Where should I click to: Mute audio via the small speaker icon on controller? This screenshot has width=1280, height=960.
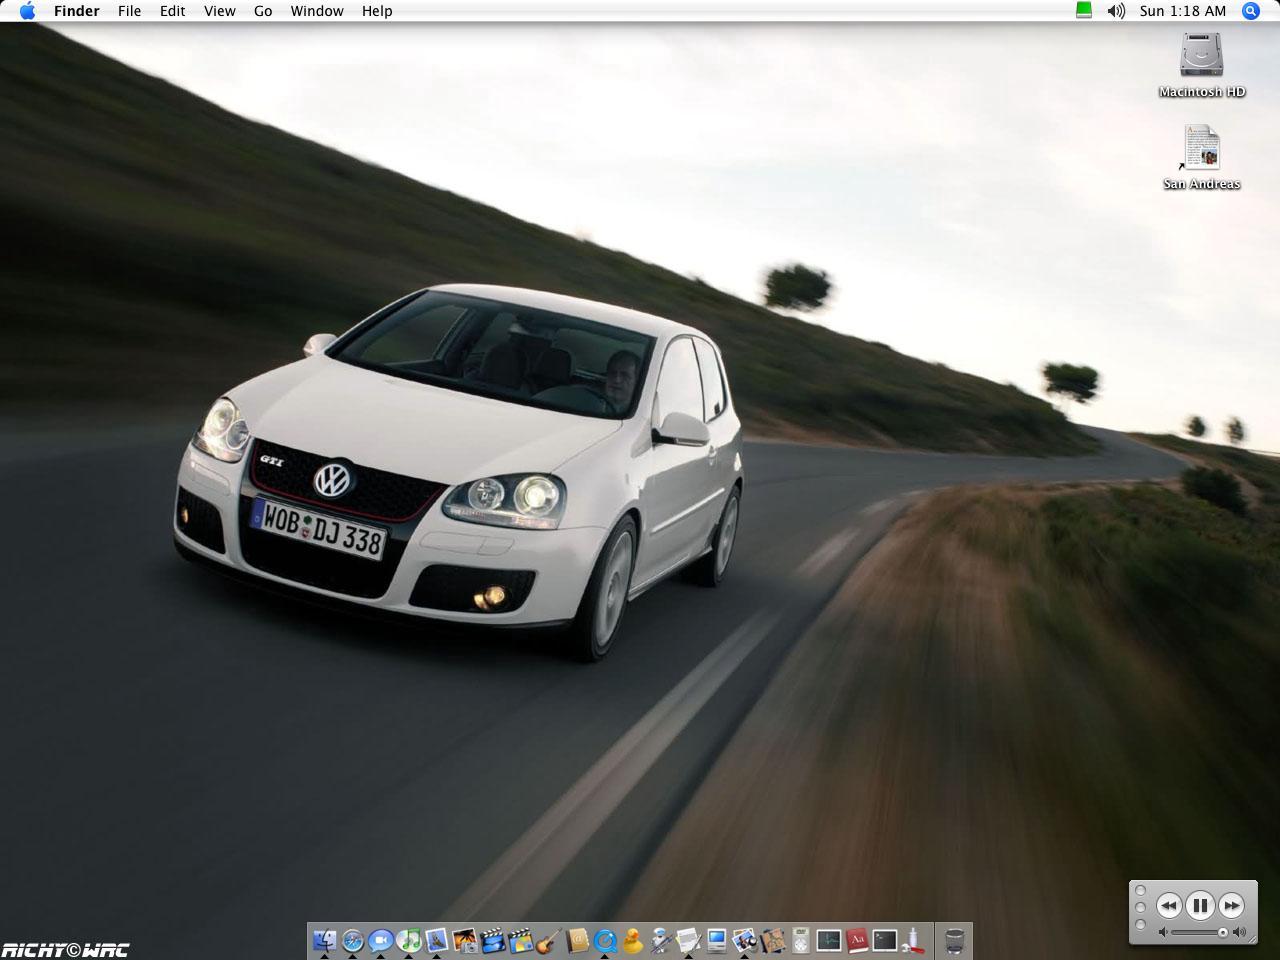click(x=1163, y=932)
